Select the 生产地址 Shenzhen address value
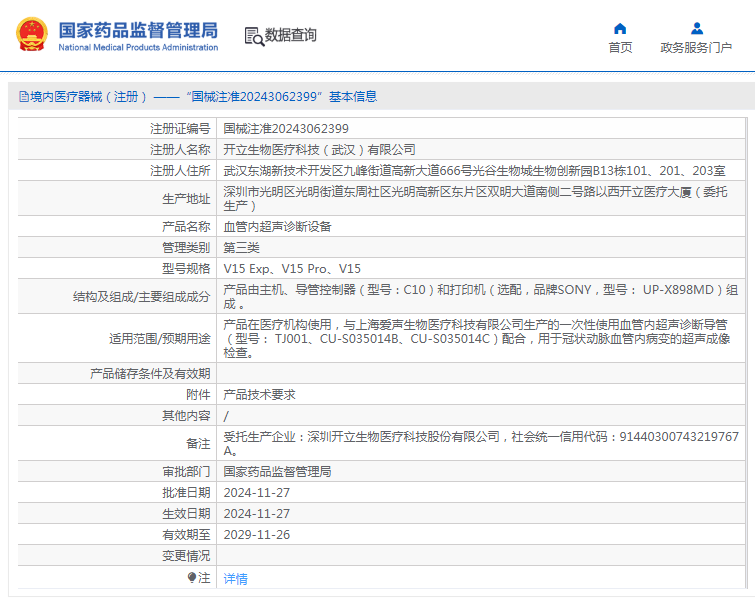The width and height of the screenshot is (755, 599). pos(475,198)
